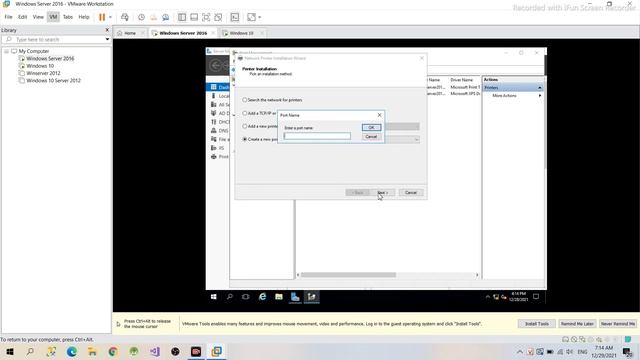
Task: Open the Edit menu
Action: click(22, 17)
